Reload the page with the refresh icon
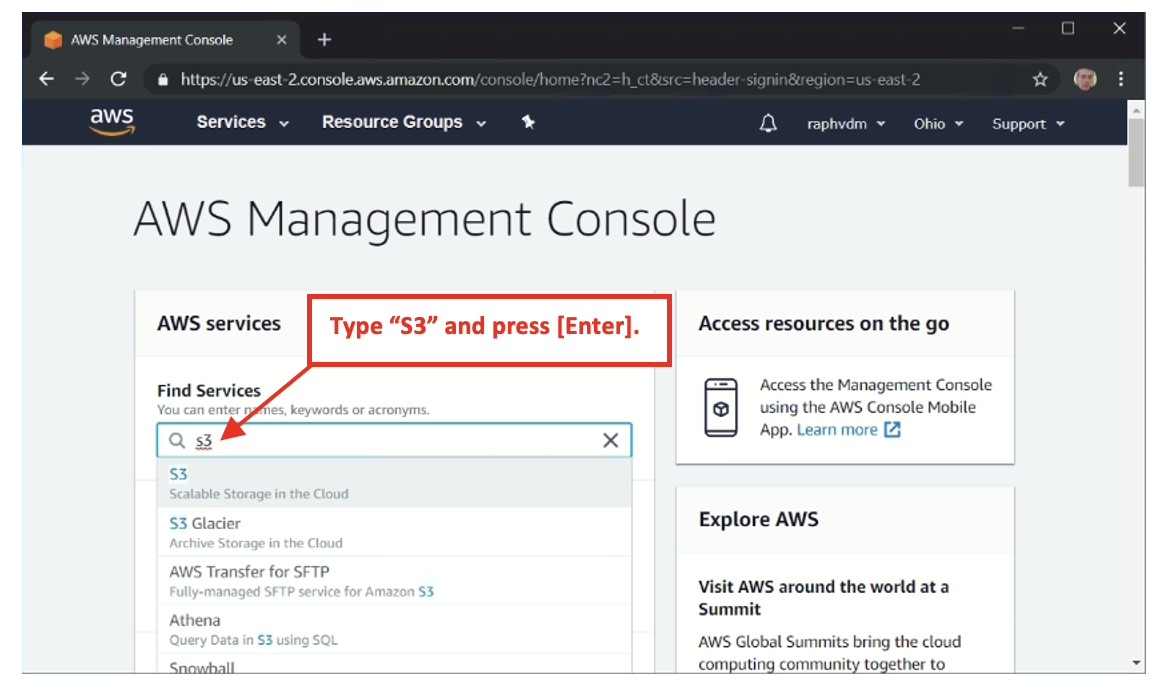1164x690 pixels. [x=118, y=79]
